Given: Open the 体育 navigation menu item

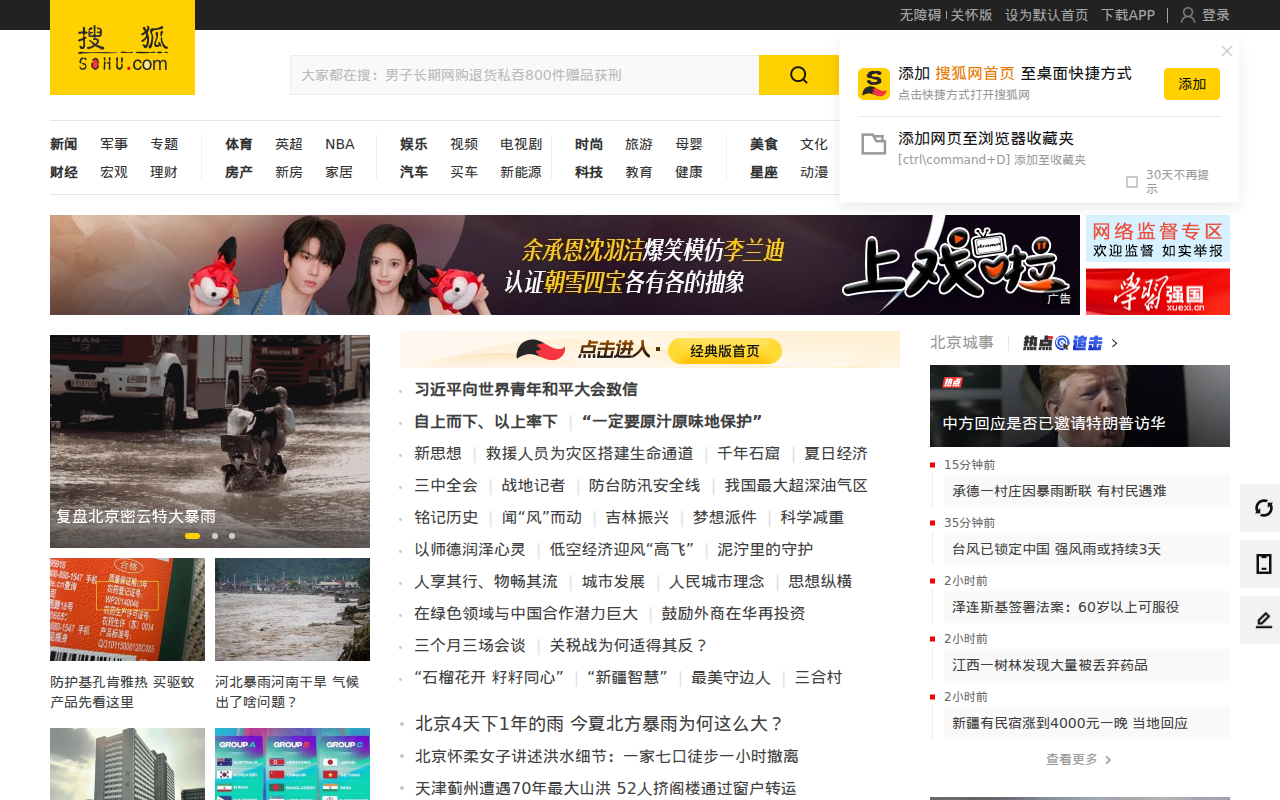Looking at the screenshot, I should [x=239, y=144].
